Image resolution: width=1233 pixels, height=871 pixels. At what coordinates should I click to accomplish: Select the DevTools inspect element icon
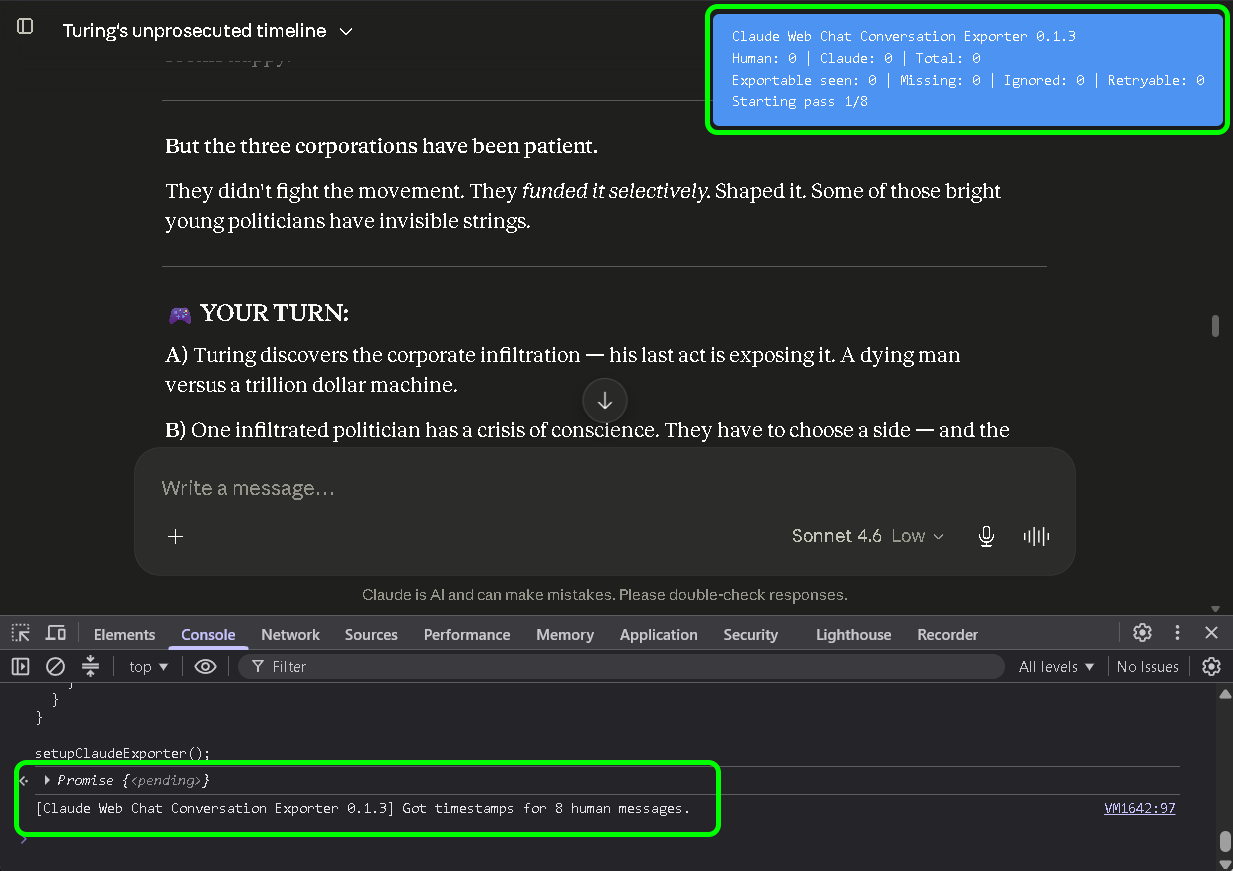click(21, 633)
